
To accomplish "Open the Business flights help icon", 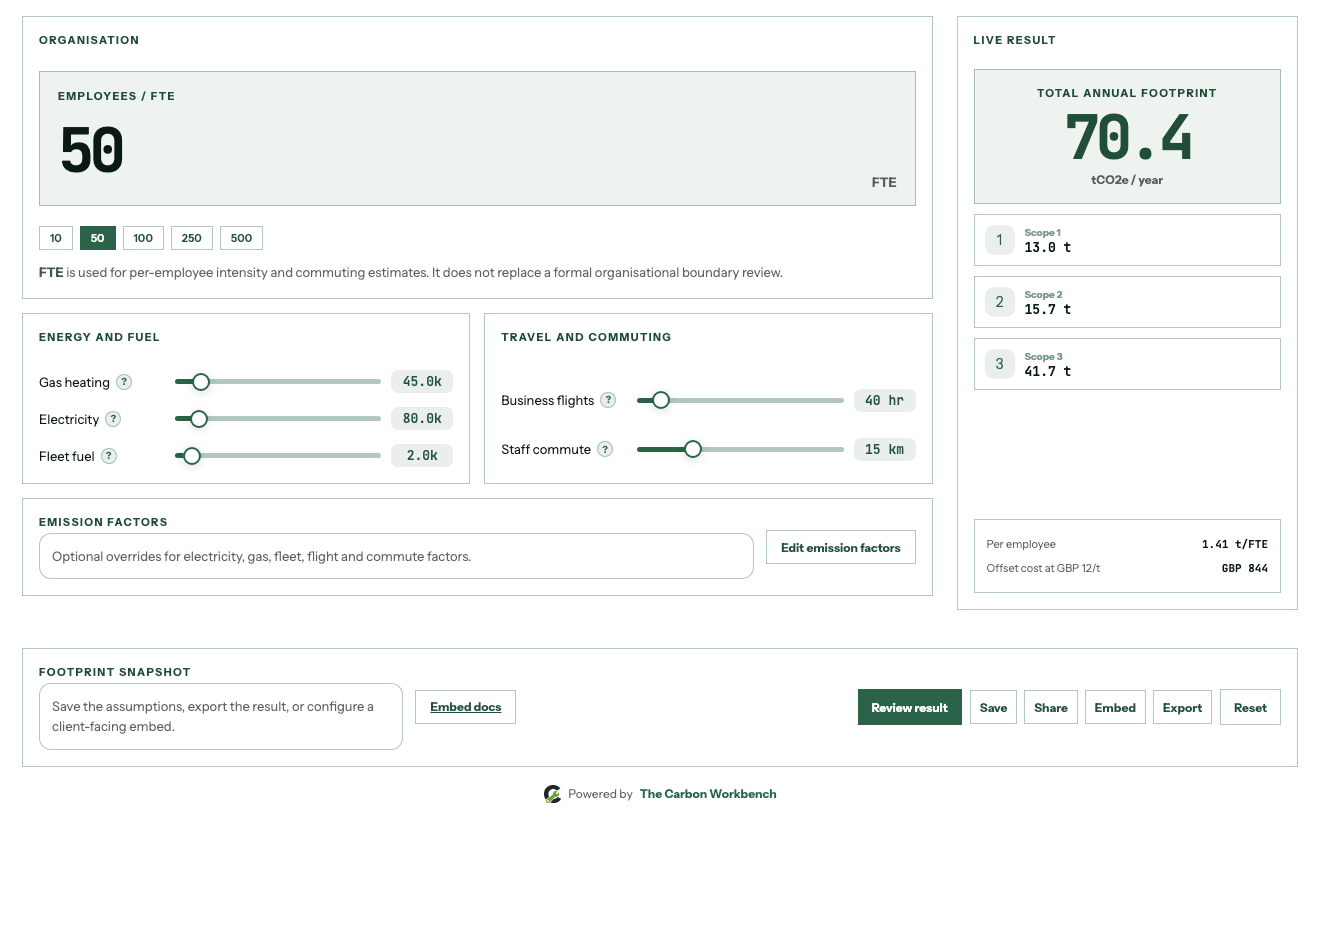I will tap(608, 400).
